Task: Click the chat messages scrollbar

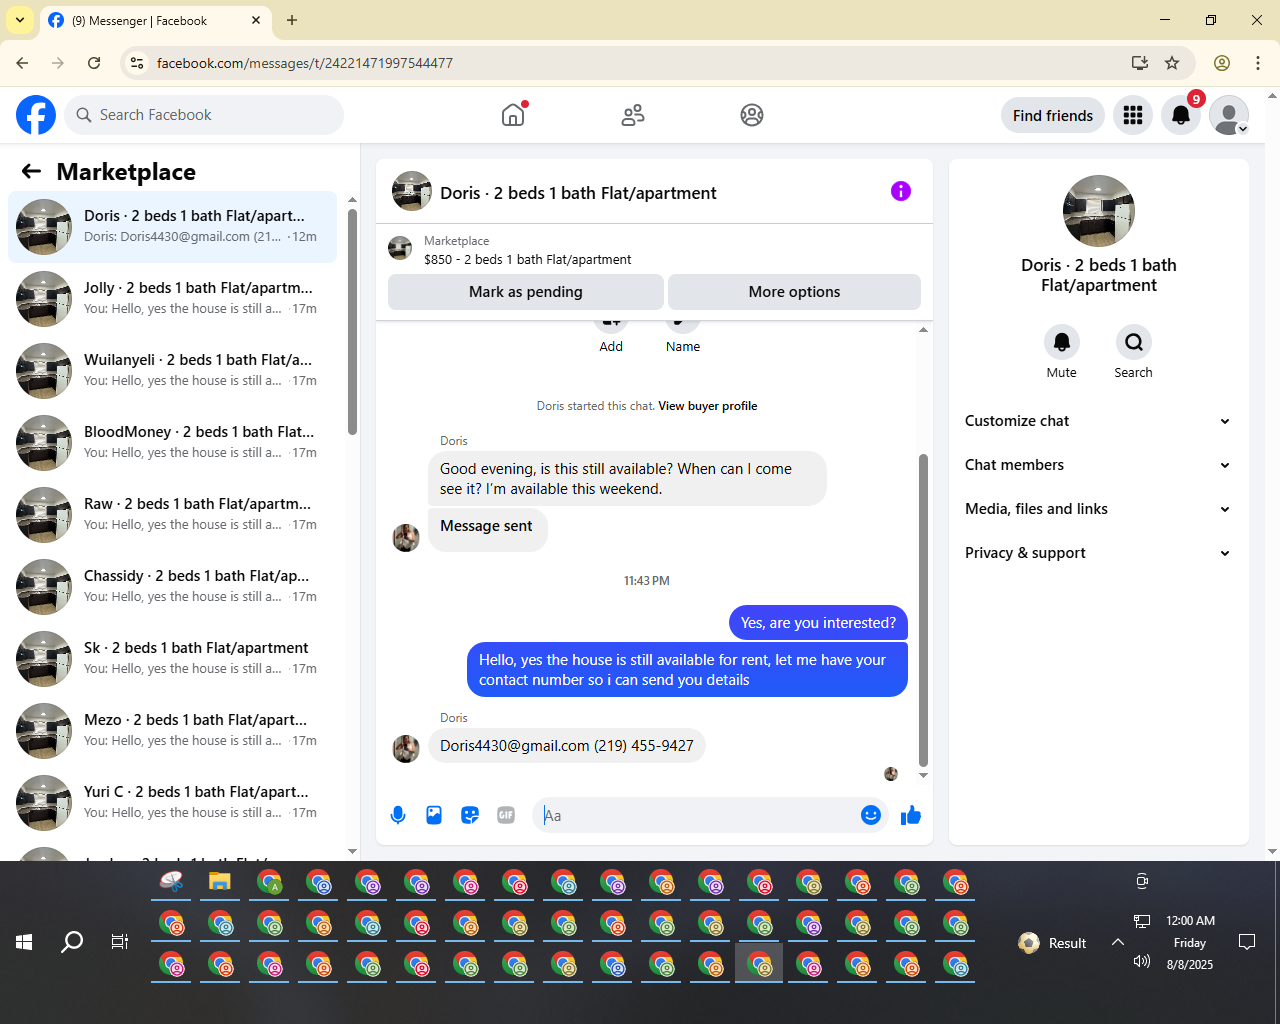Action: (923, 611)
